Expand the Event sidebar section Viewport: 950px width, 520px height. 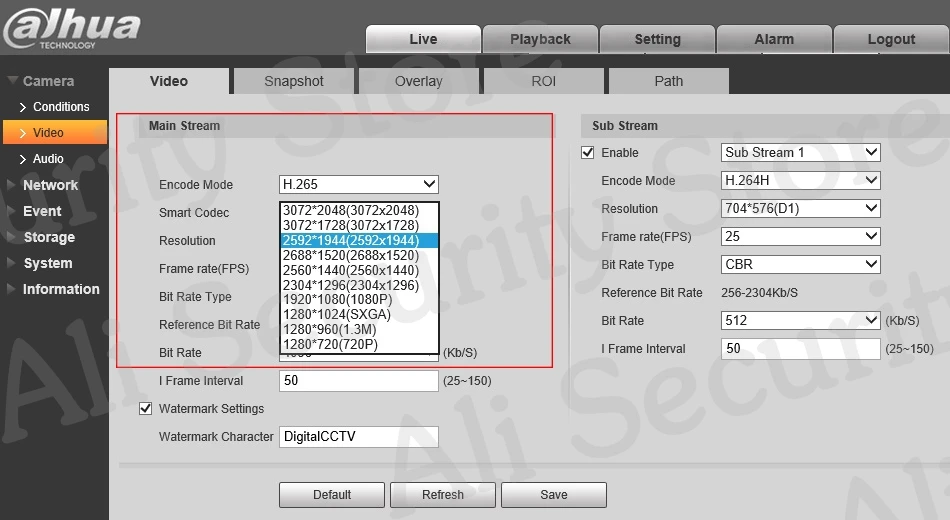click(34, 211)
